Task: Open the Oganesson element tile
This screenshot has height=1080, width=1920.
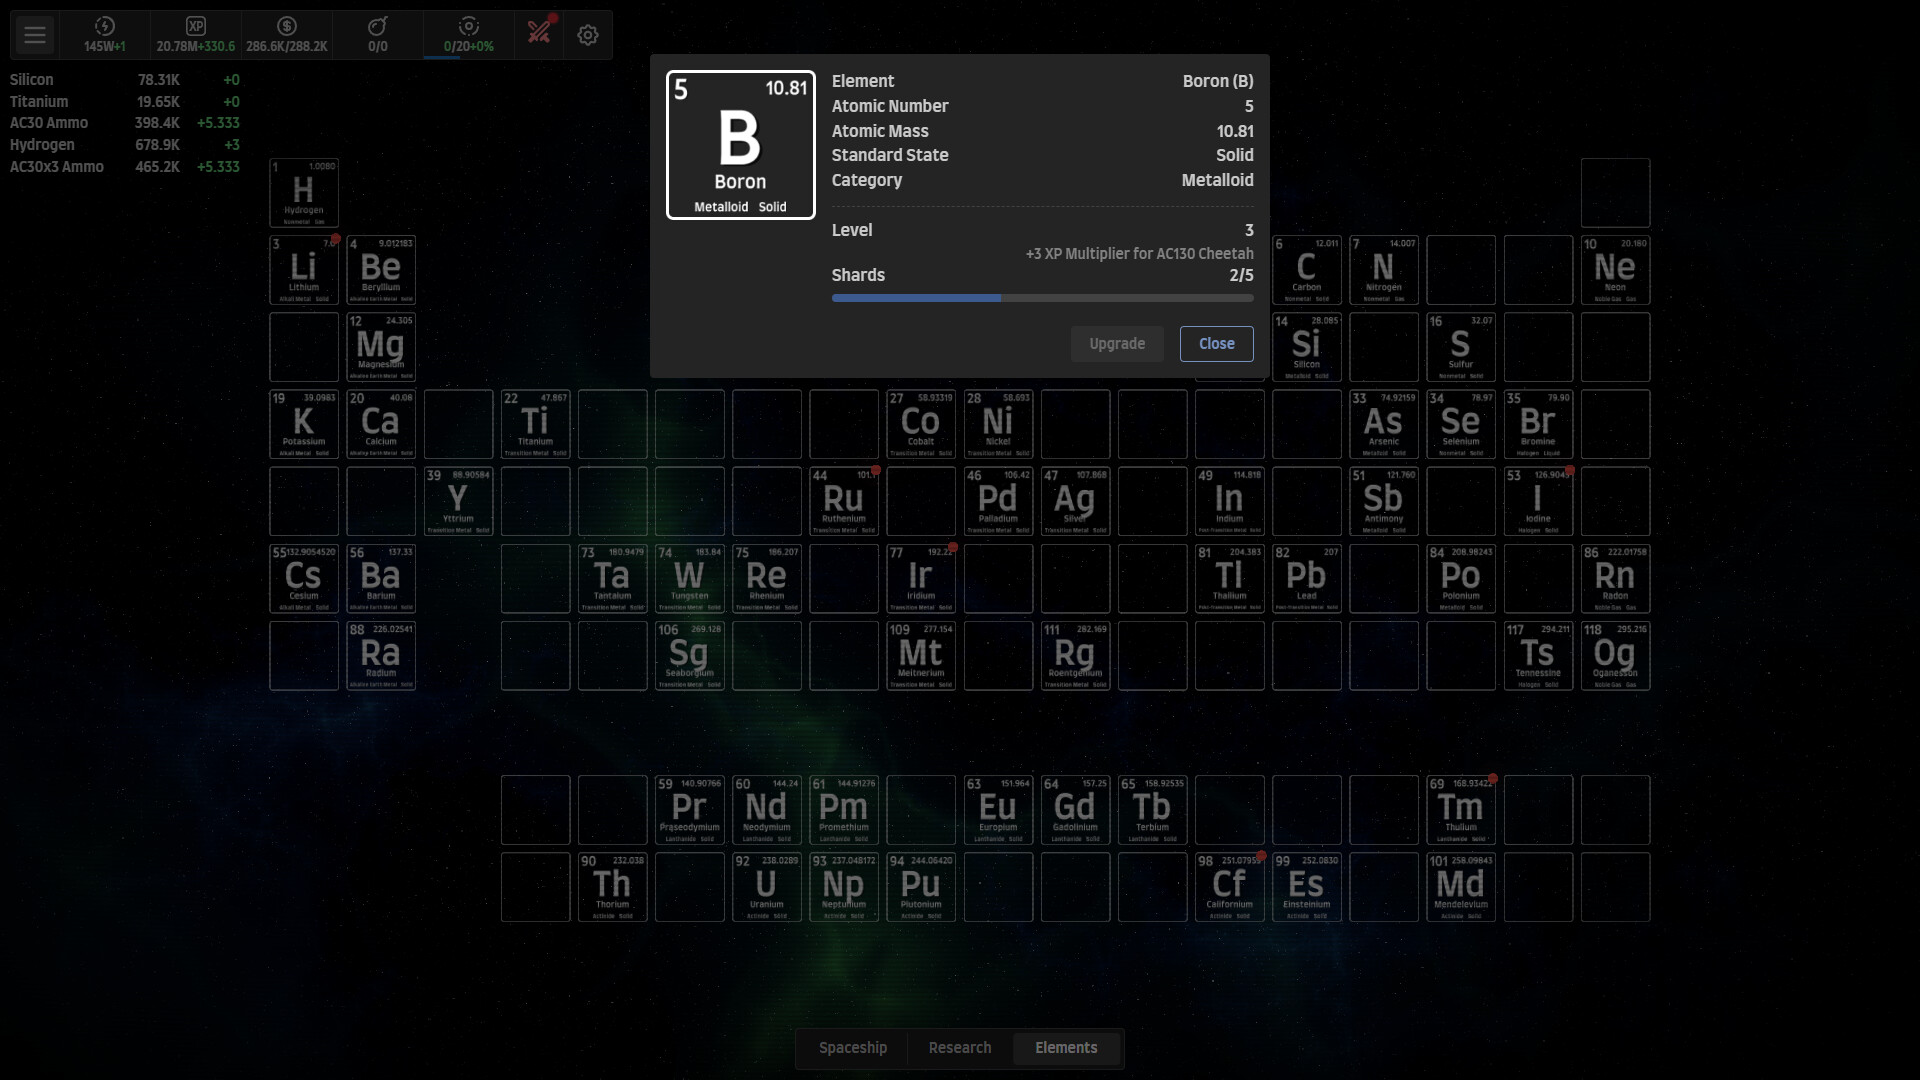Action: 1615,656
